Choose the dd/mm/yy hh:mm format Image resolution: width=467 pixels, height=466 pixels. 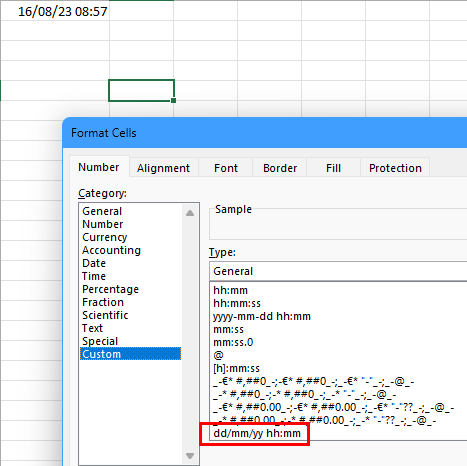(339, 433)
